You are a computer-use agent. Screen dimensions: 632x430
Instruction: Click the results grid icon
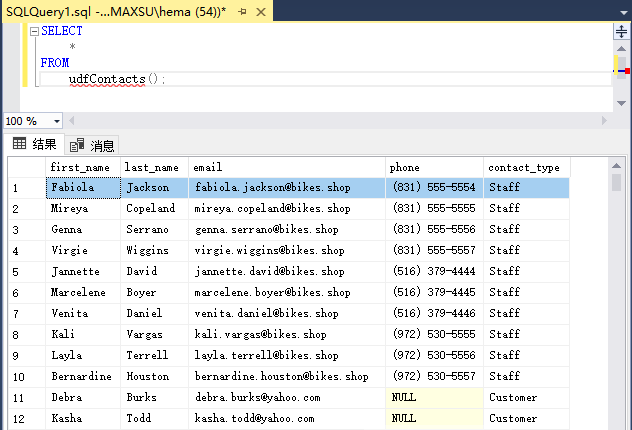[x=19, y=143]
